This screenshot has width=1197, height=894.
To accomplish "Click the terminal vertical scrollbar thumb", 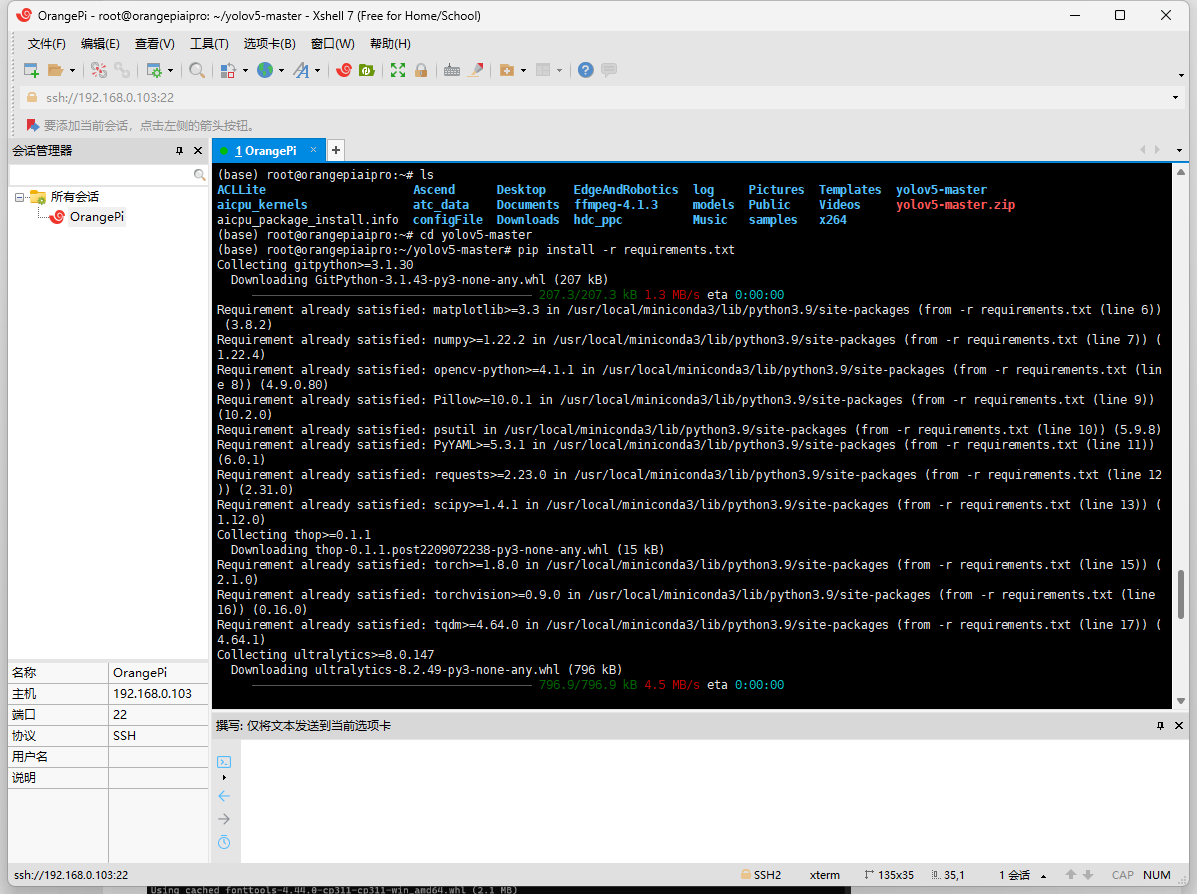I will coord(1180,596).
